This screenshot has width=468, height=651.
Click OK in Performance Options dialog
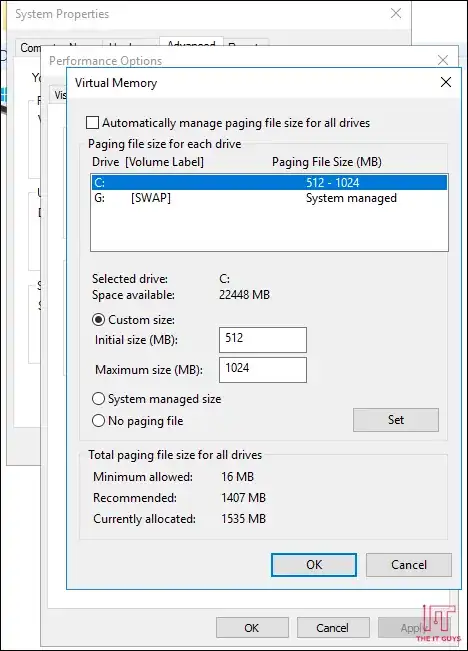252,628
